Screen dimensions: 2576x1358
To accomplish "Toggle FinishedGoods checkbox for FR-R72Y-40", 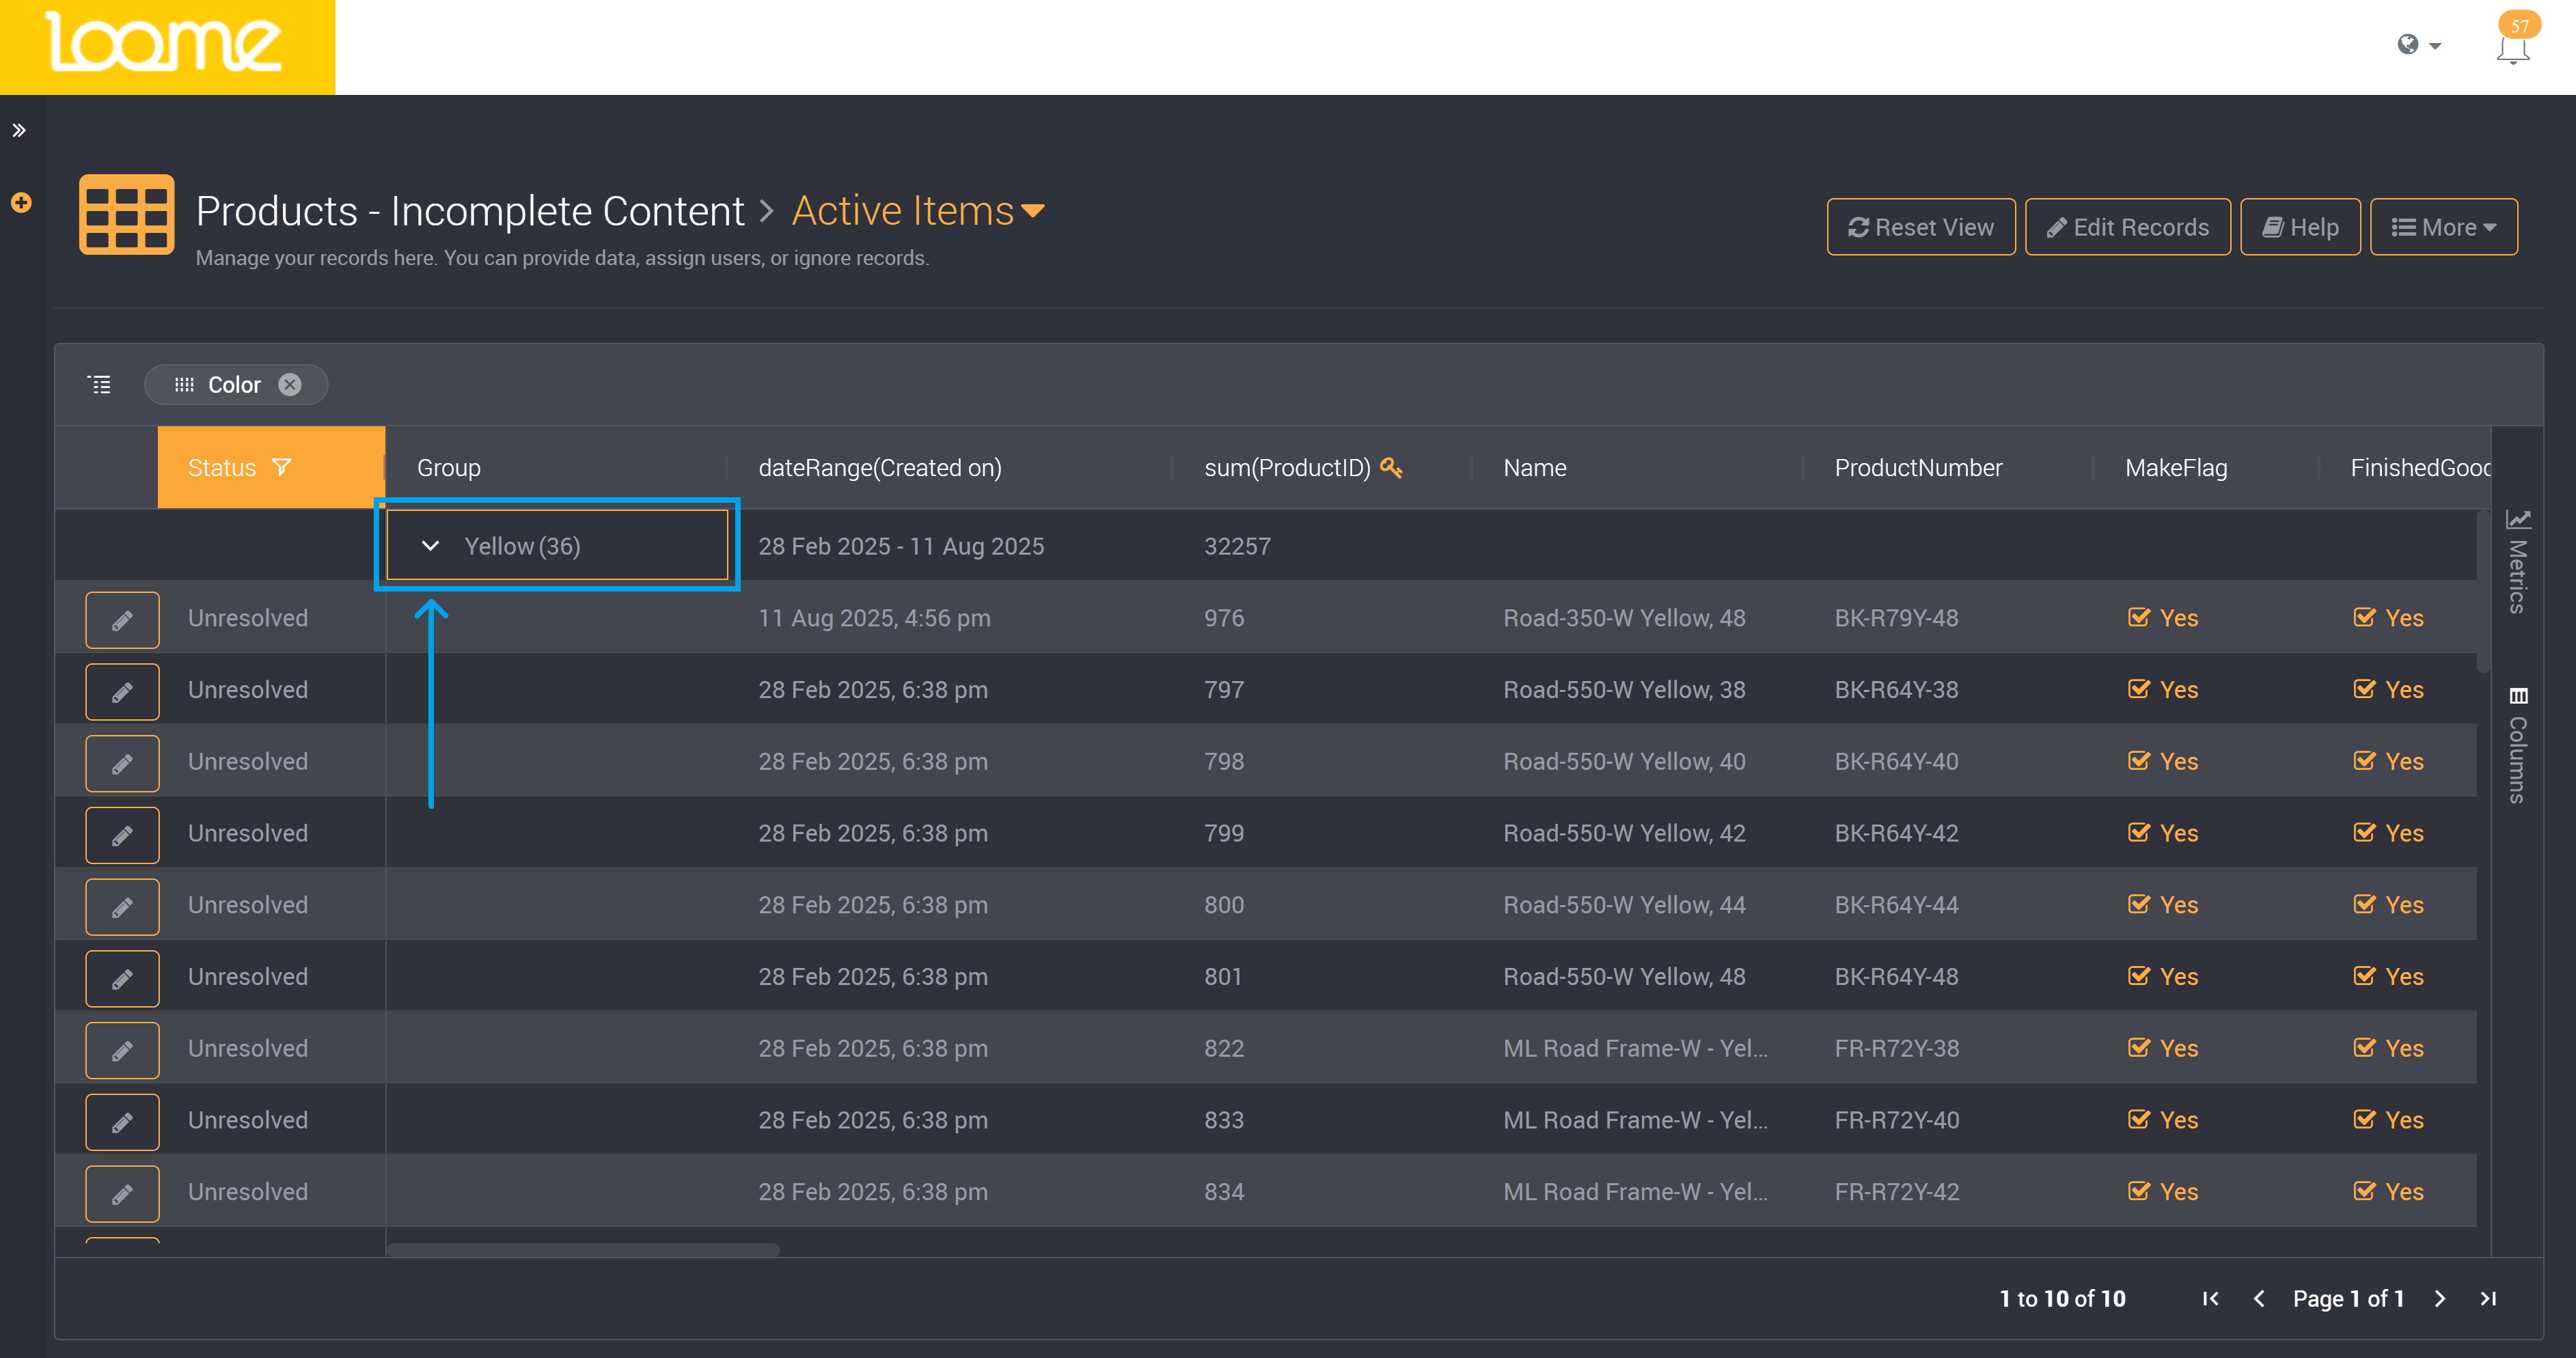I will pyautogui.click(x=2364, y=1119).
